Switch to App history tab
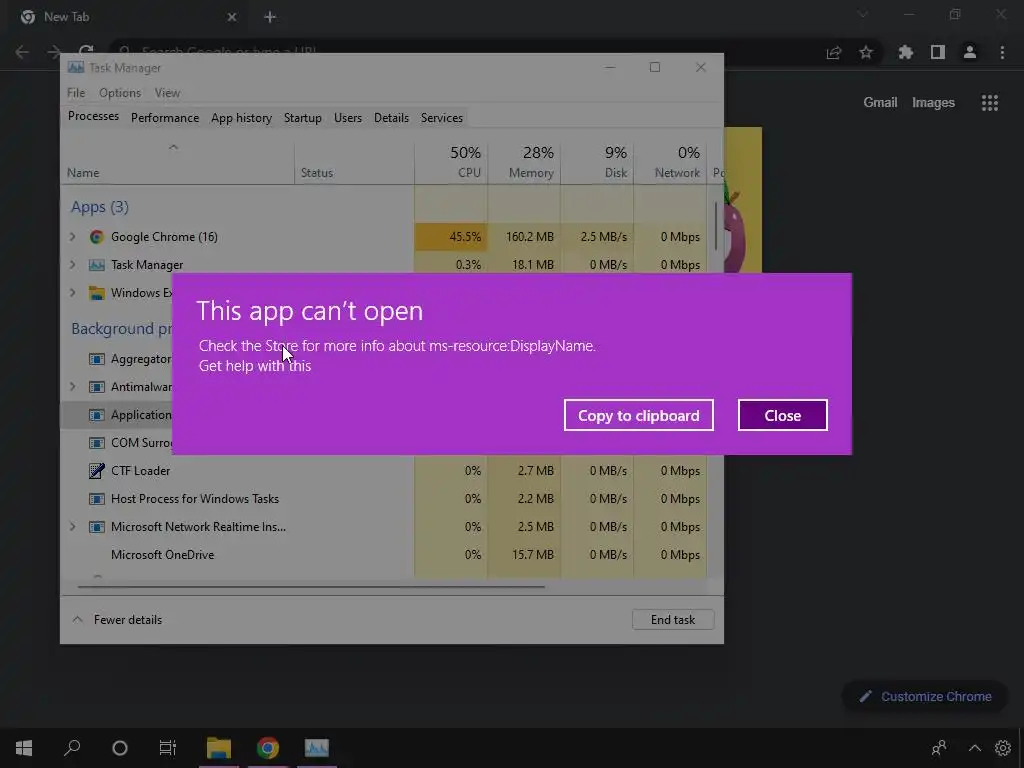 point(241,118)
